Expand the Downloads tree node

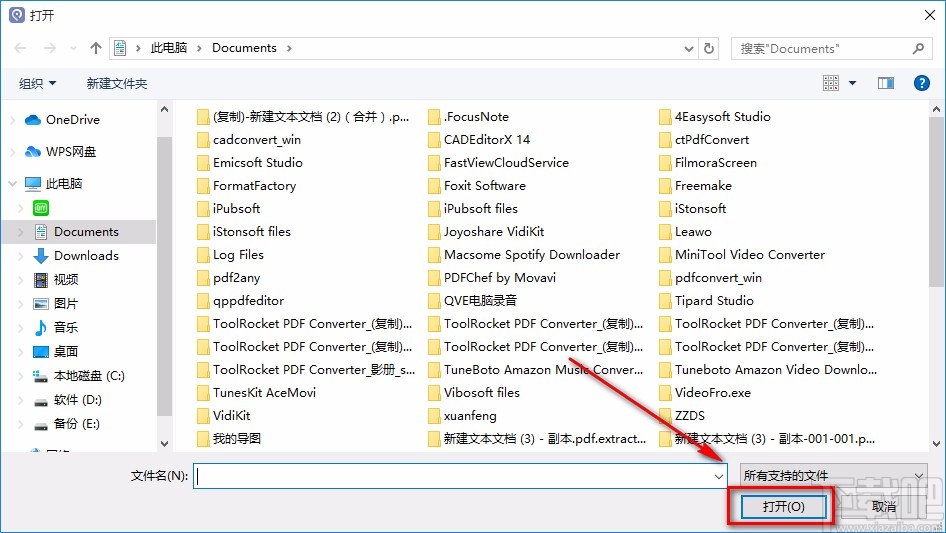point(21,256)
